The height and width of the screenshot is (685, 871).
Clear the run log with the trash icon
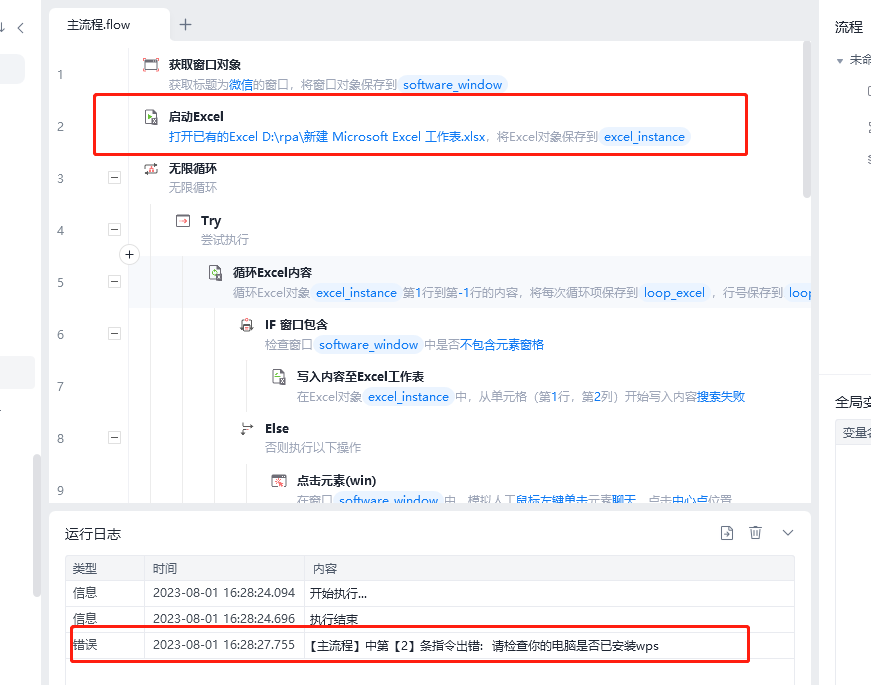755,533
